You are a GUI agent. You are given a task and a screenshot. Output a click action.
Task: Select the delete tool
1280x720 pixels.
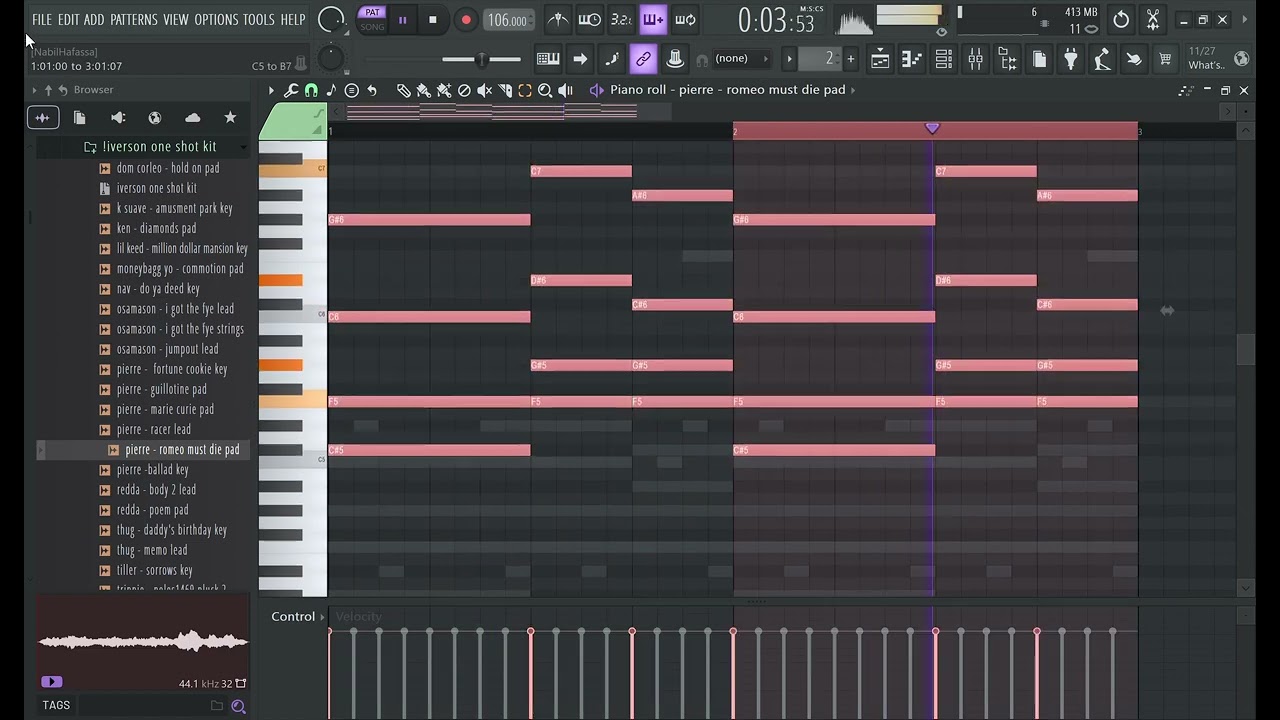coord(464,90)
